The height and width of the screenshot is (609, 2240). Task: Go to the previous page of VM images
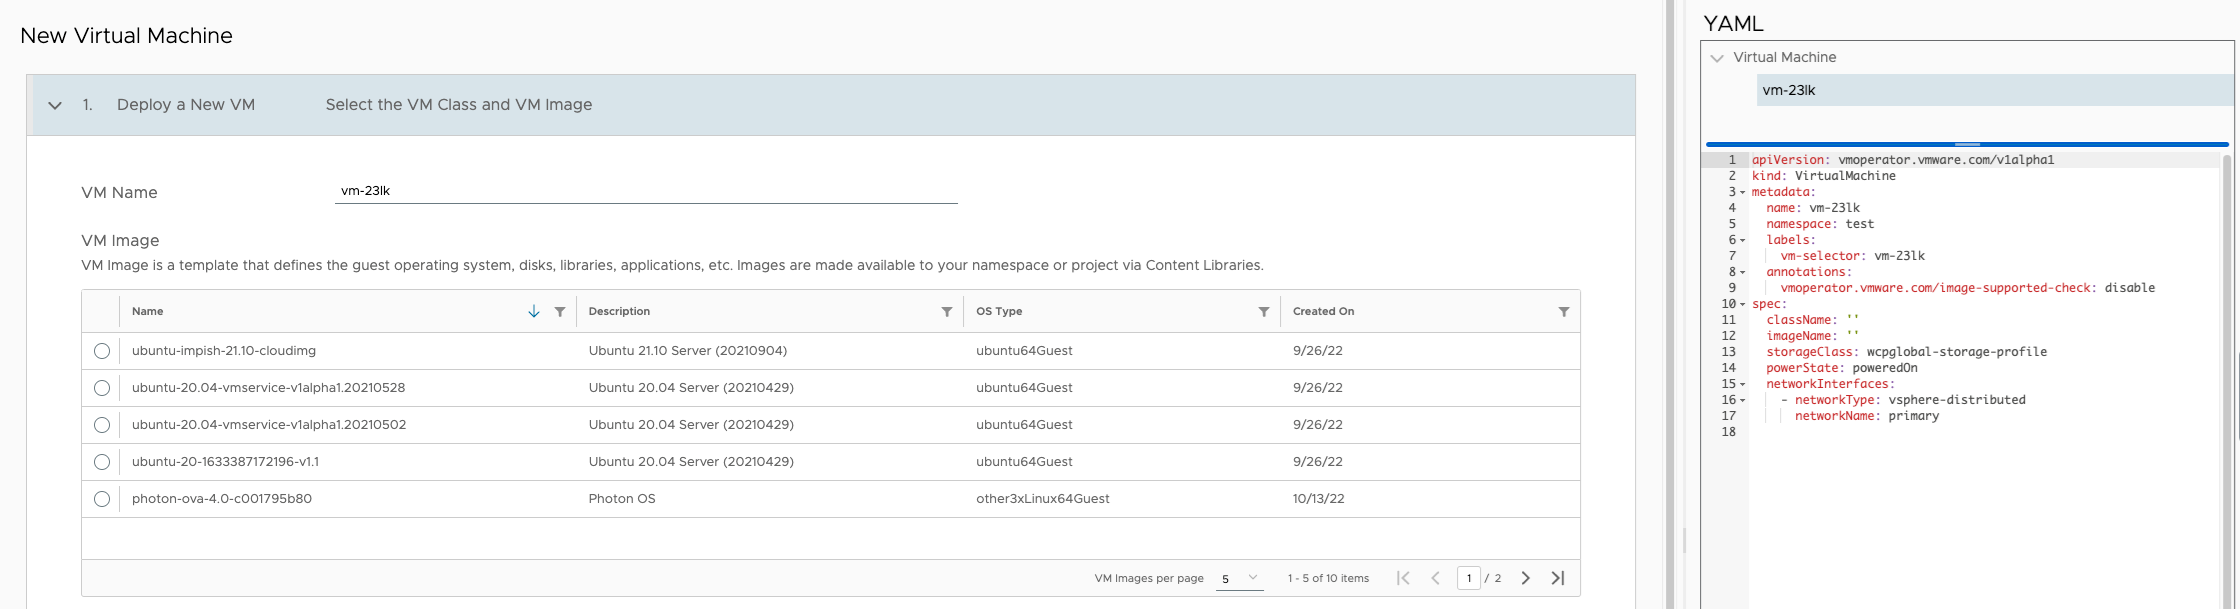(x=1436, y=578)
